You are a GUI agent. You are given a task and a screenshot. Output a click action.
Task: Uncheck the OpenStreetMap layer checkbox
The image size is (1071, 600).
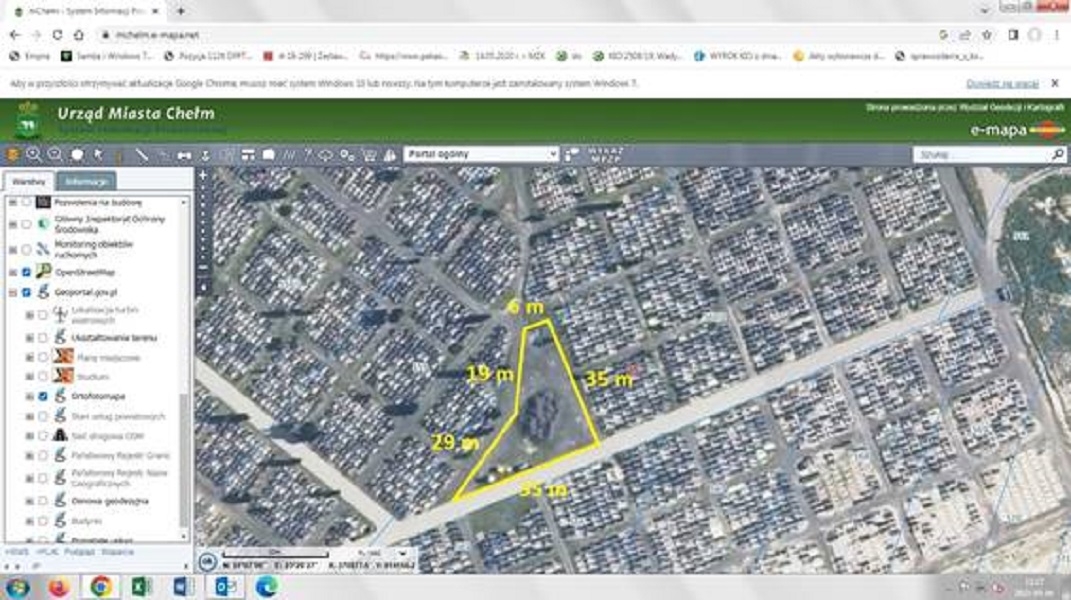pos(26,271)
